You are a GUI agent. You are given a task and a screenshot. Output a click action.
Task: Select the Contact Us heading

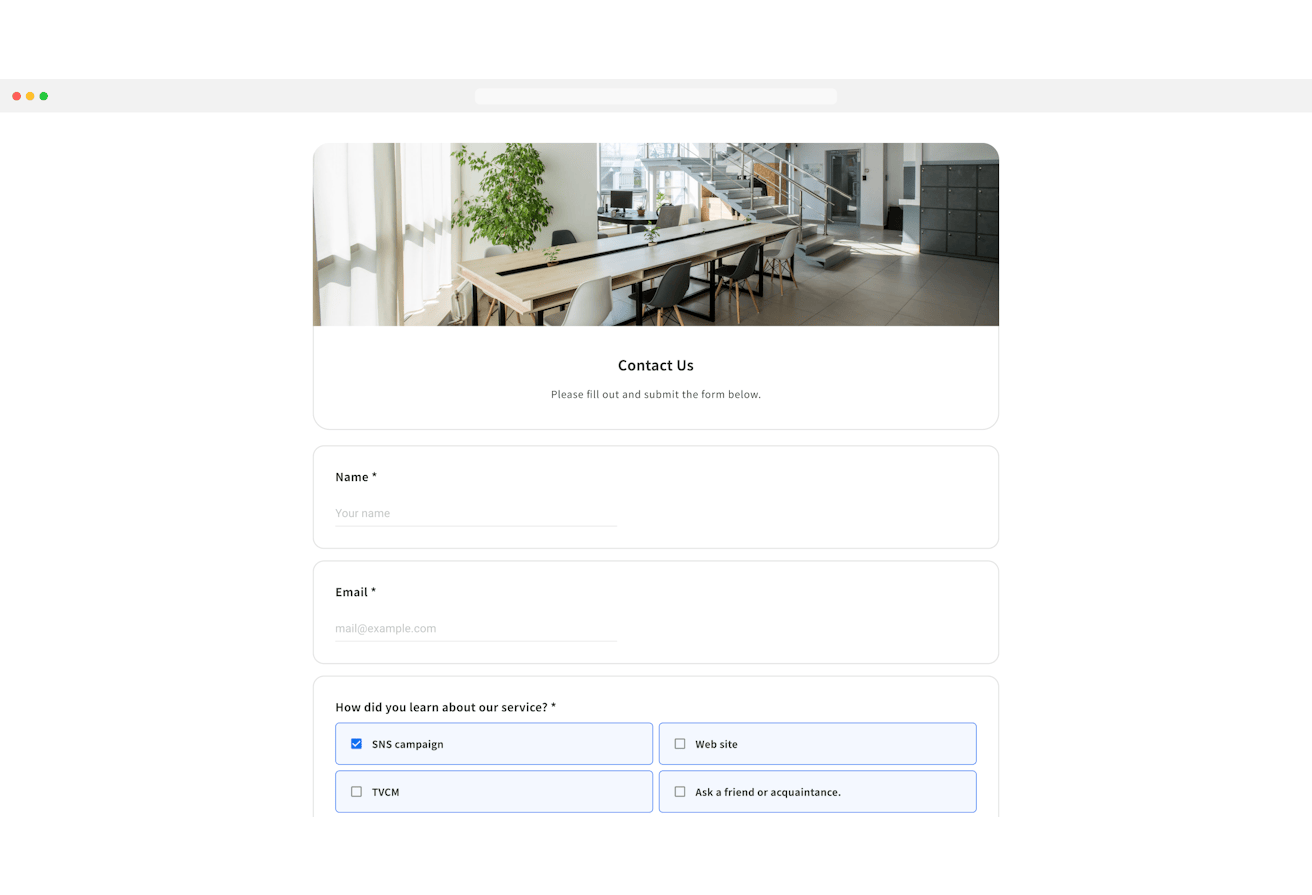[656, 366]
